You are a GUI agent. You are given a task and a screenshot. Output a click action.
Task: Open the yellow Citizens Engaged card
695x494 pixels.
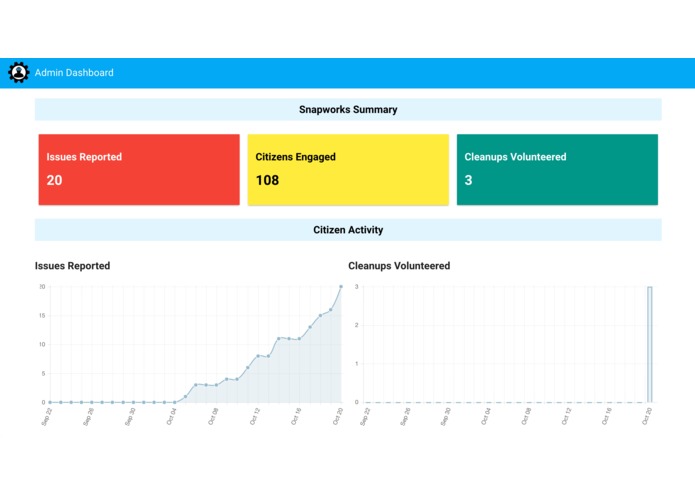tap(348, 170)
